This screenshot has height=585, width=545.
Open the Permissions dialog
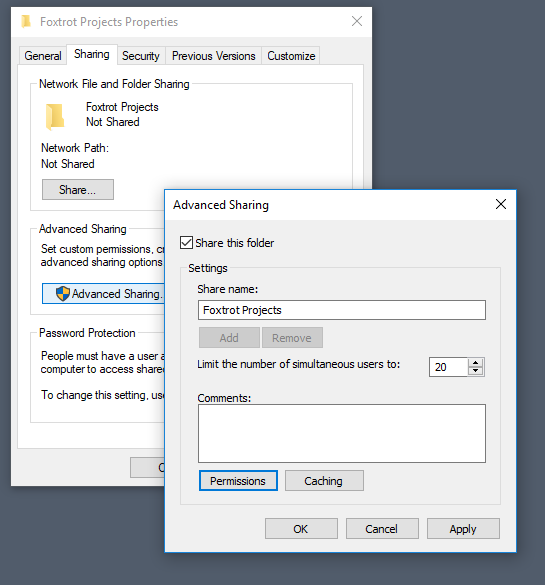pyautogui.click(x=238, y=481)
